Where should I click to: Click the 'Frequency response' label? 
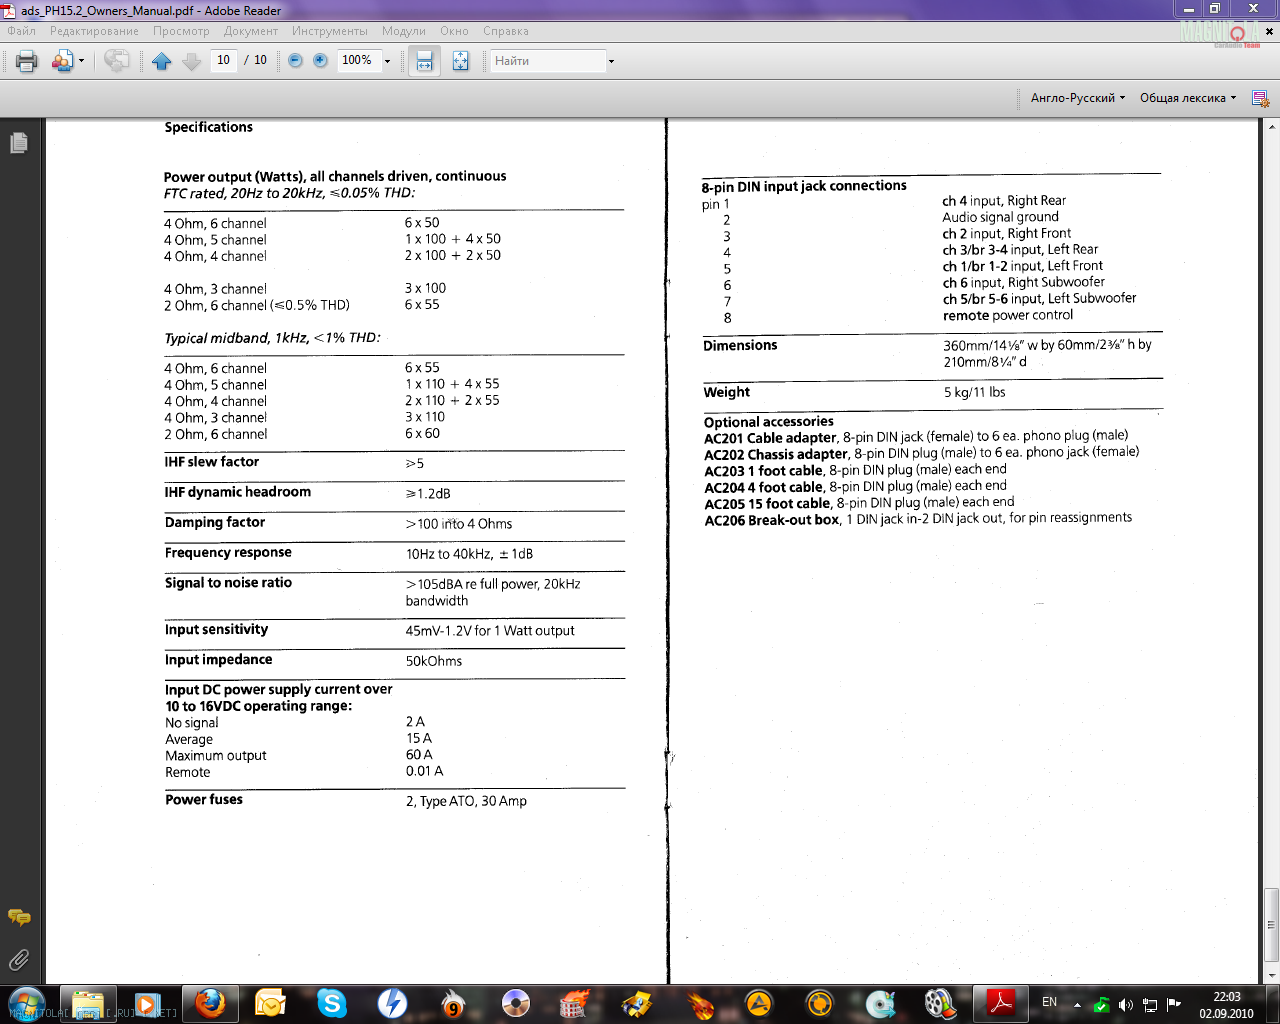228,552
